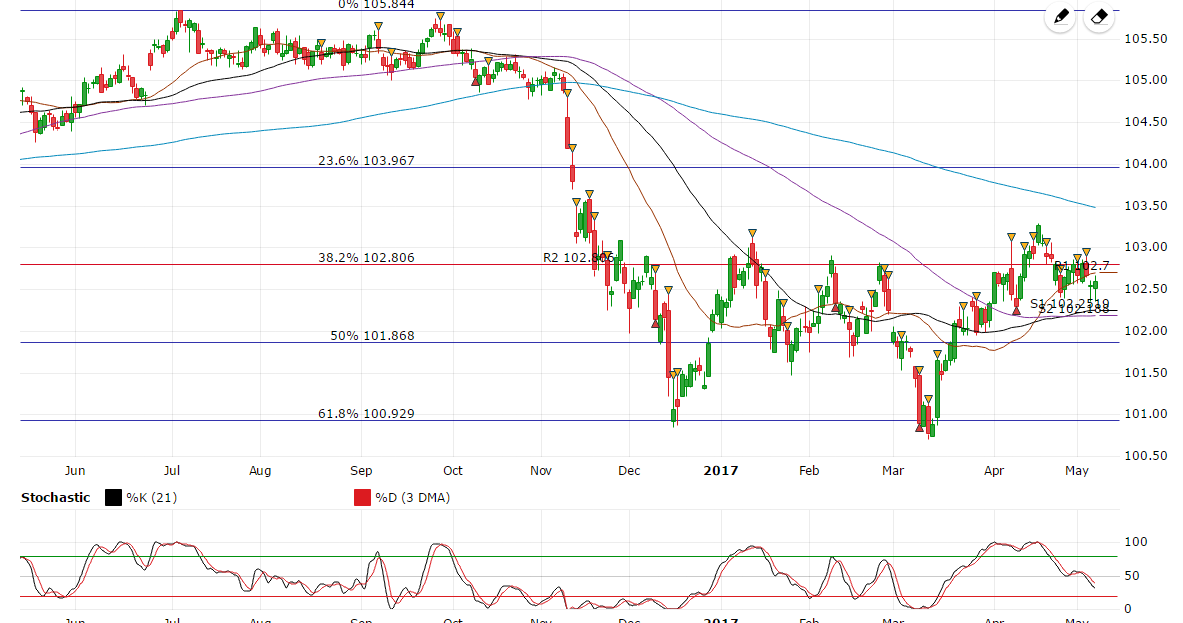The height and width of the screenshot is (623, 1183).
Task: Select the eraser tool
Action: pos(1099,16)
